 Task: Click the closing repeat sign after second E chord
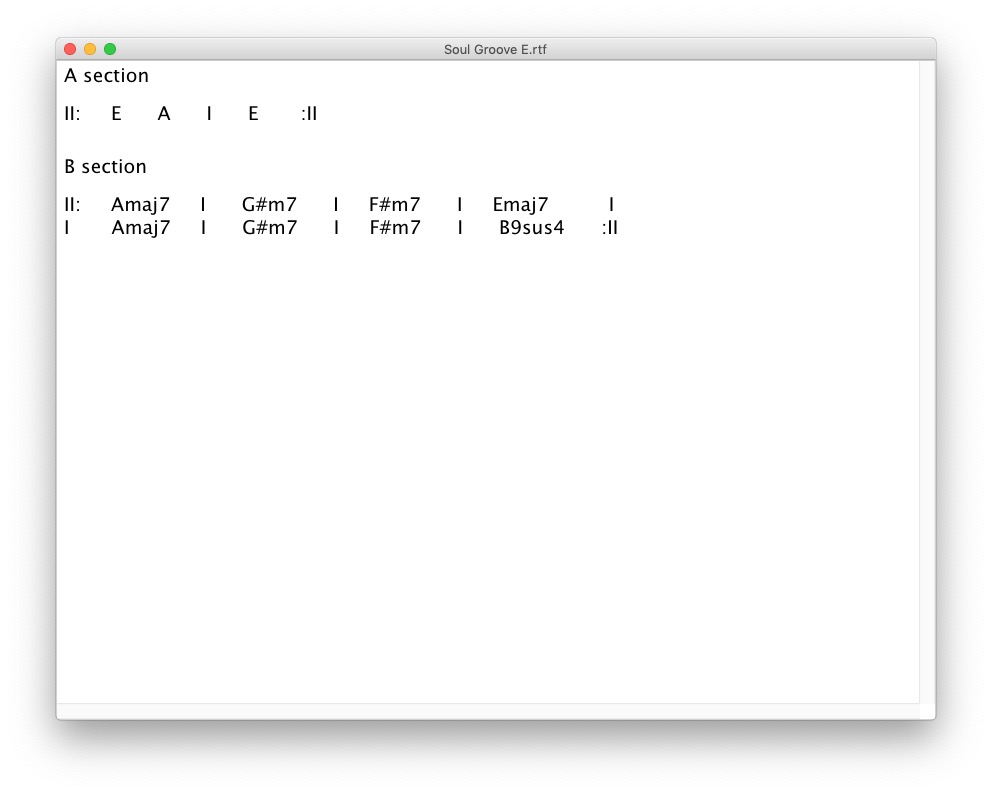coord(309,114)
